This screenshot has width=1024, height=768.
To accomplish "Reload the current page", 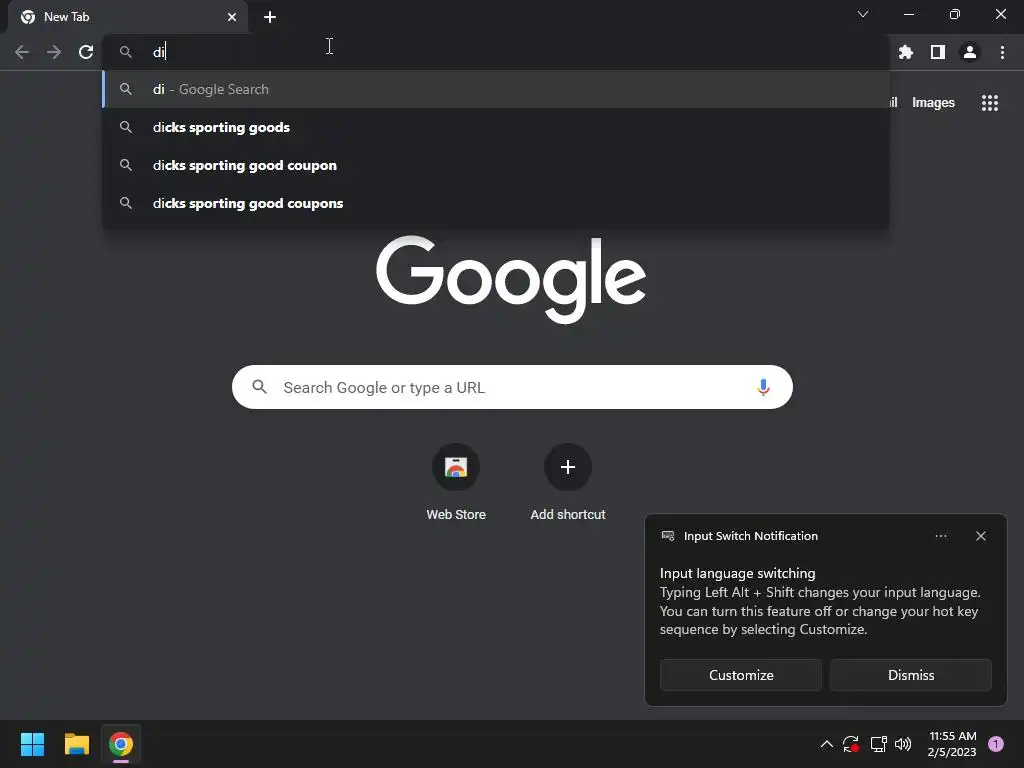I will click(86, 52).
